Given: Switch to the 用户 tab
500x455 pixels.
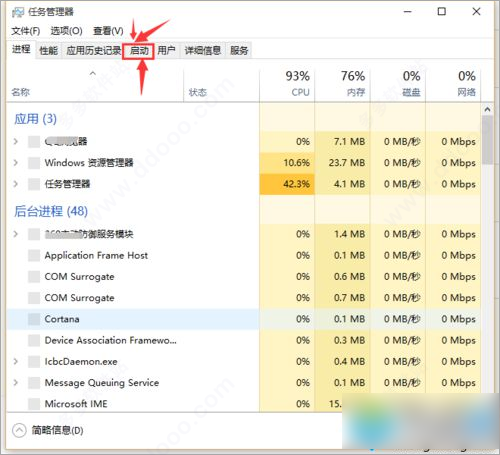Looking at the screenshot, I should click(166, 51).
